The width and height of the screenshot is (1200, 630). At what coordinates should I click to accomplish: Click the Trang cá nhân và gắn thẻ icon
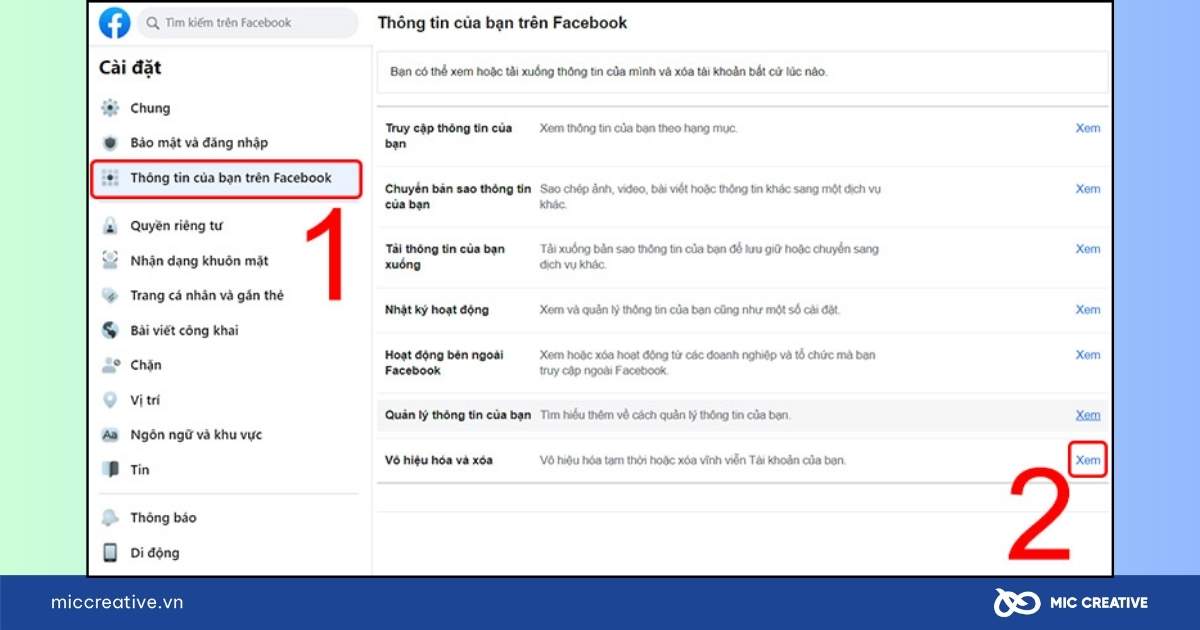pyautogui.click(x=110, y=296)
